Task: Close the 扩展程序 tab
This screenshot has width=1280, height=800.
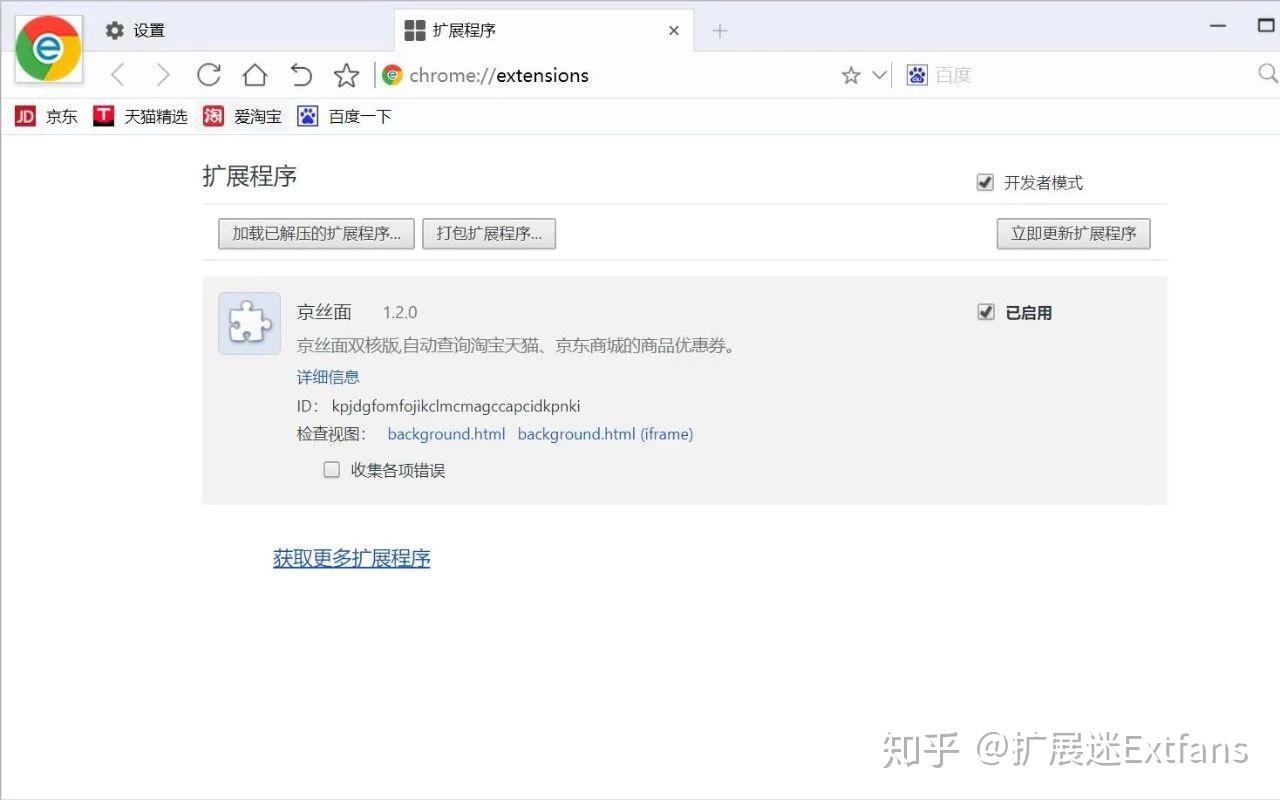Action: click(674, 31)
